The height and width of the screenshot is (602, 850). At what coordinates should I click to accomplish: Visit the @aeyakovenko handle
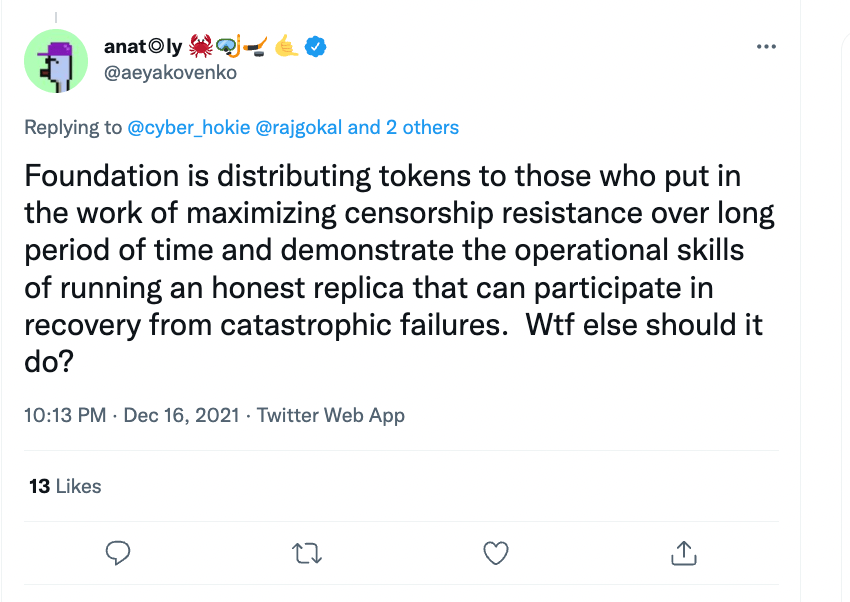click(x=170, y=72)
